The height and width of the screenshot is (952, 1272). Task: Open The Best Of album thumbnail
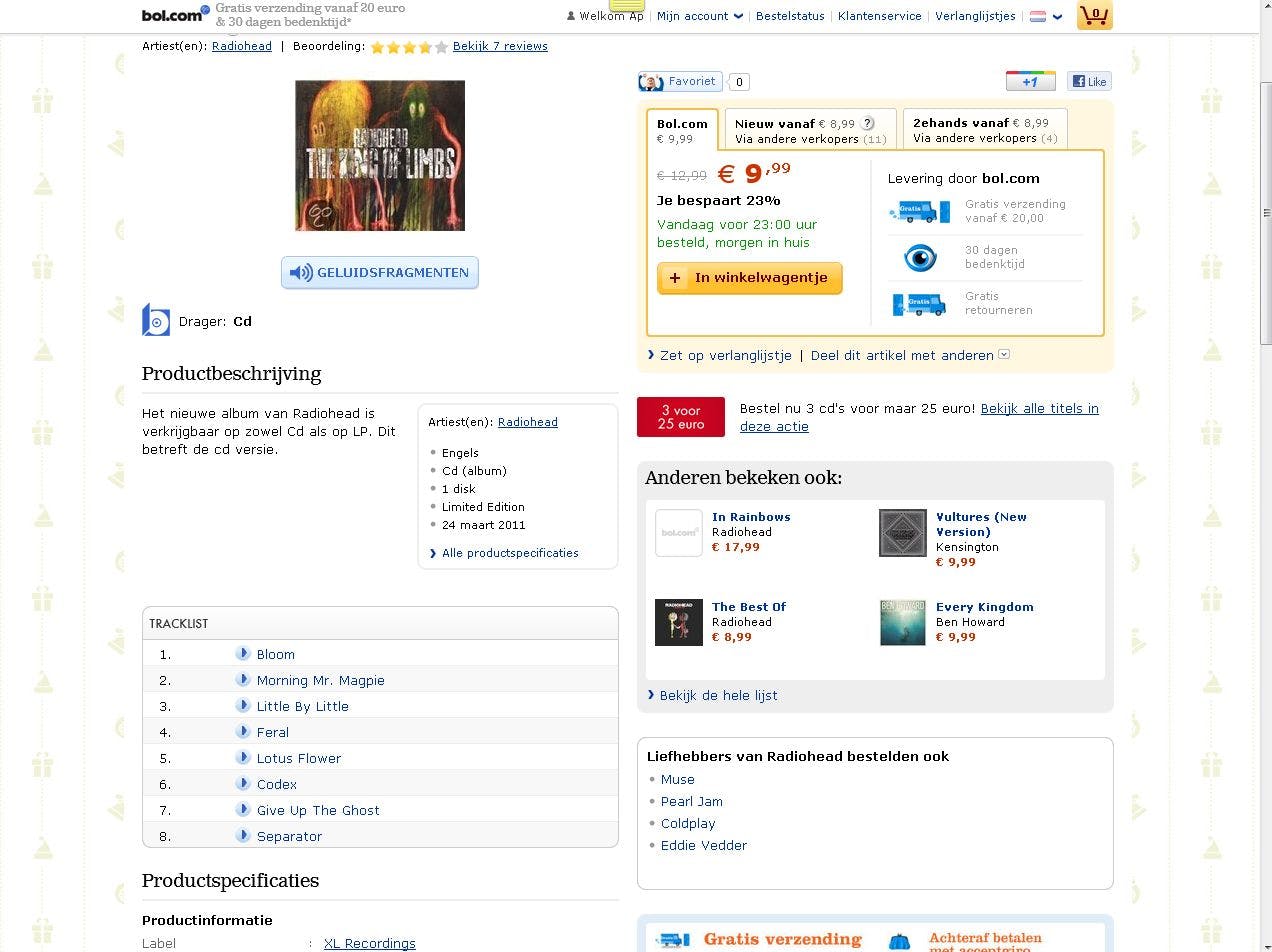[x=679, y=622]
